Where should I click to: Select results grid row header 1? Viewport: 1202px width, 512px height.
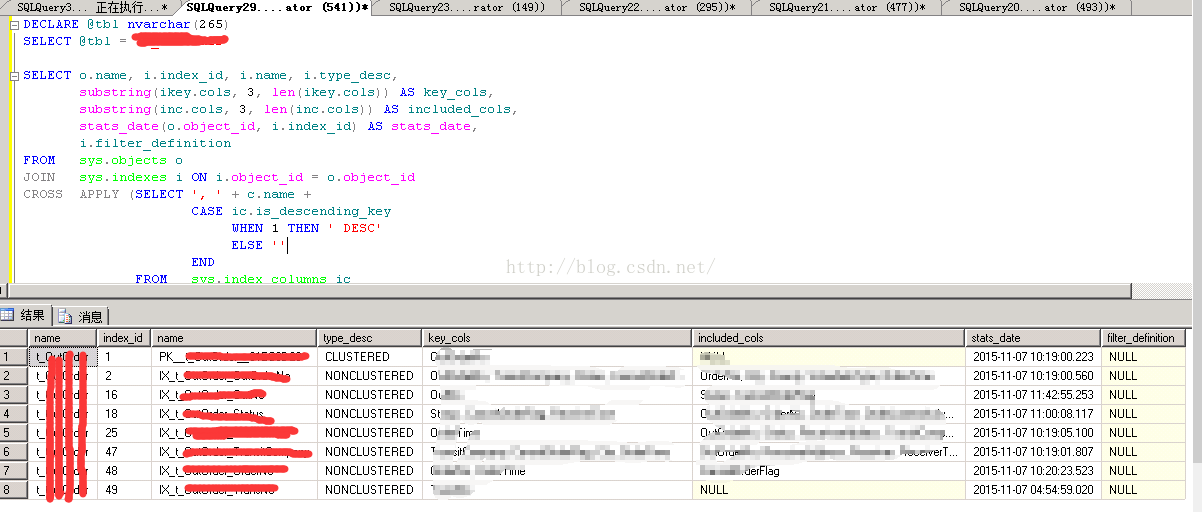(14, 356)
